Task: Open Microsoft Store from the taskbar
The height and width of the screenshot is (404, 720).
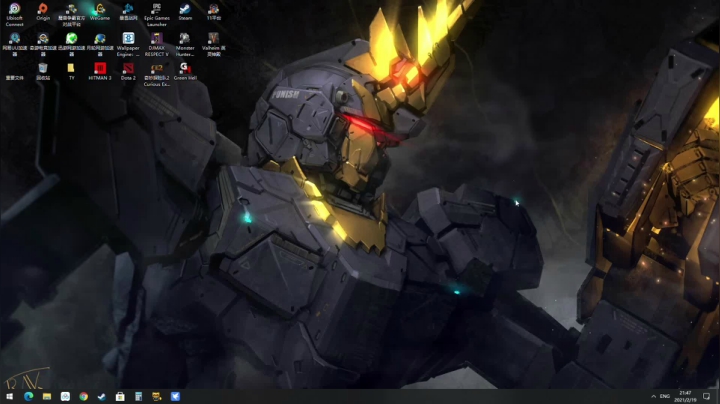Action: tap(120, 396)
